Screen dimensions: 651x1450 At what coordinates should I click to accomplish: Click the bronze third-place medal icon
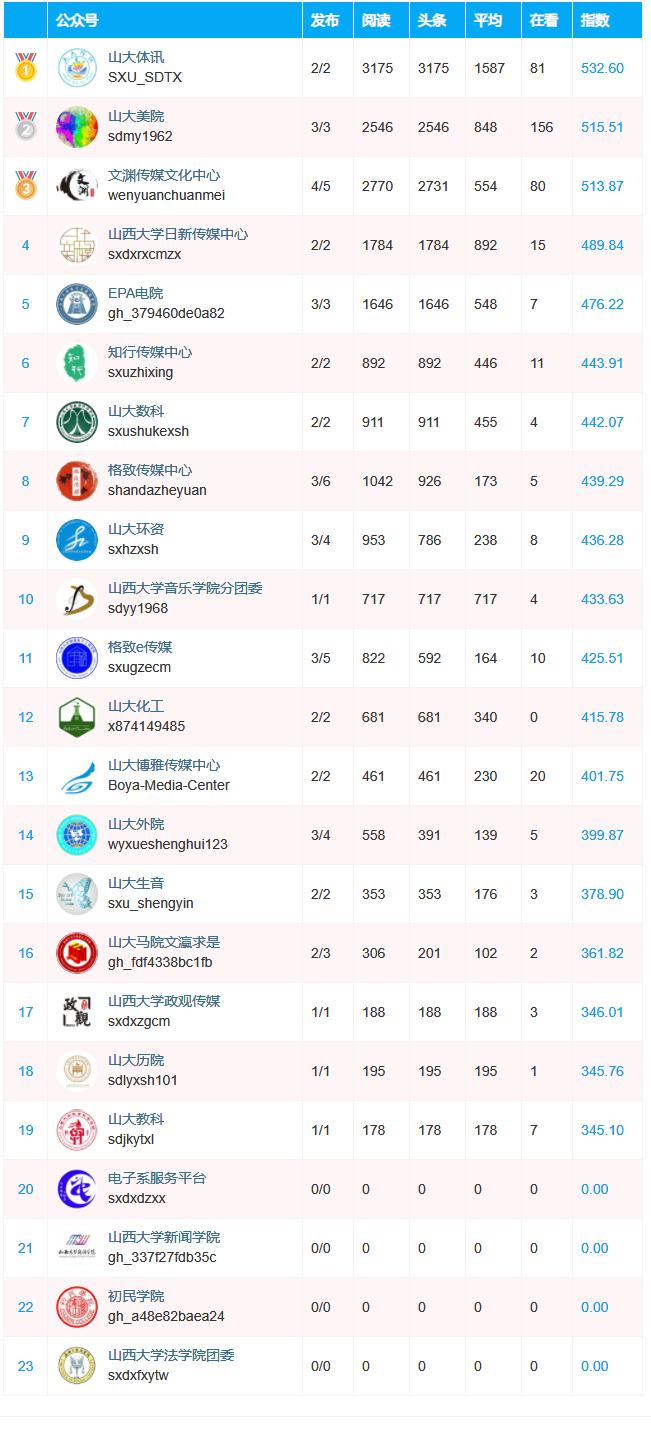click(x=25, y=185)
